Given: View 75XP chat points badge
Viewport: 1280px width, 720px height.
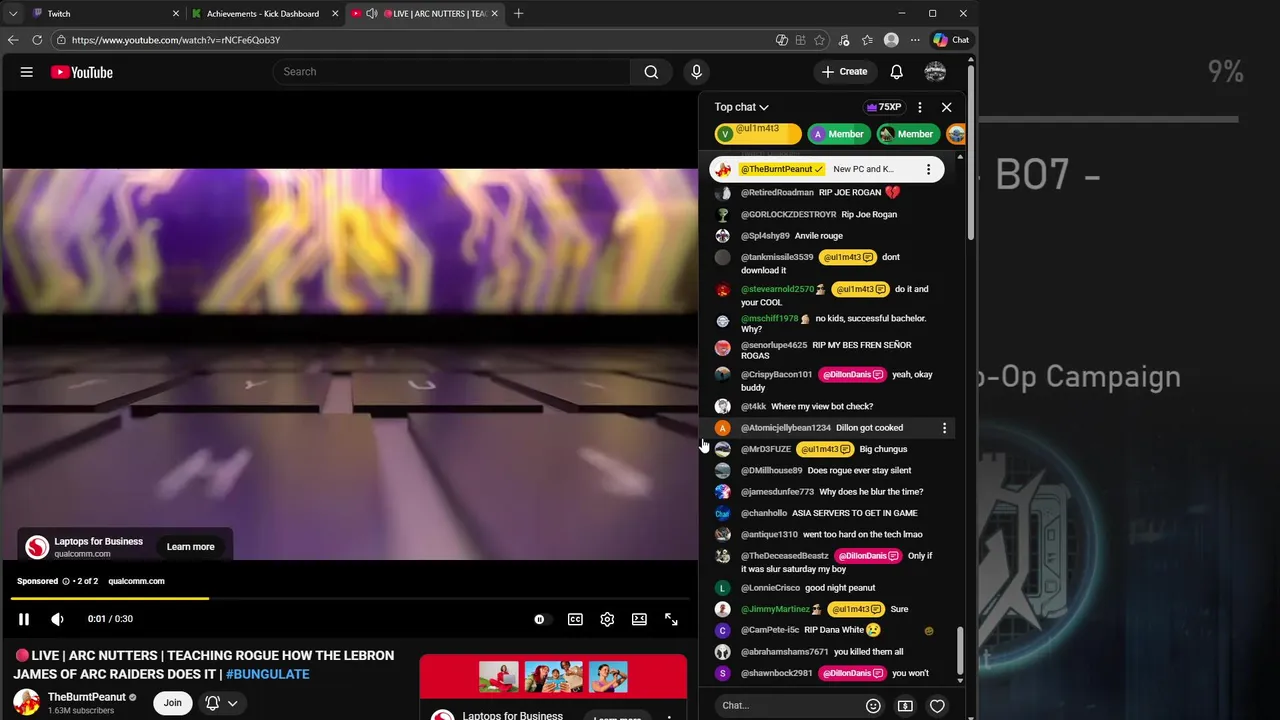Looking at the screenshot, I should point(884,107).
